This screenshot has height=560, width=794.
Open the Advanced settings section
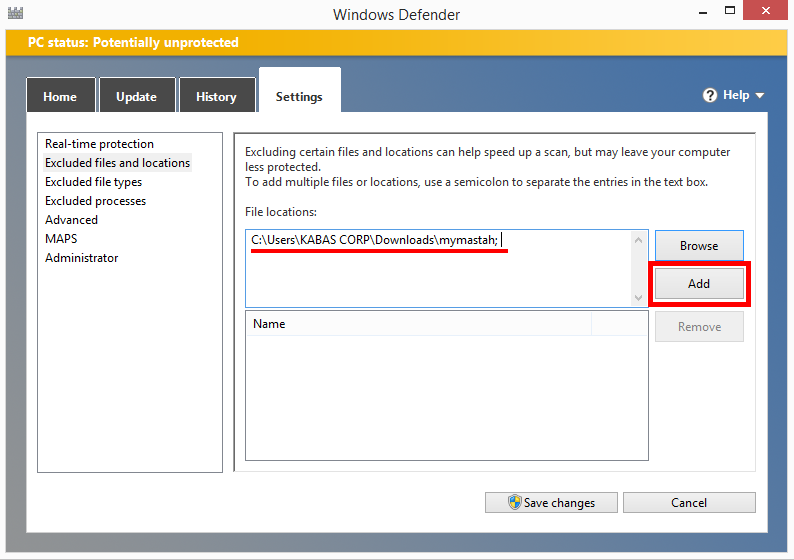click(x=71, y=220)
